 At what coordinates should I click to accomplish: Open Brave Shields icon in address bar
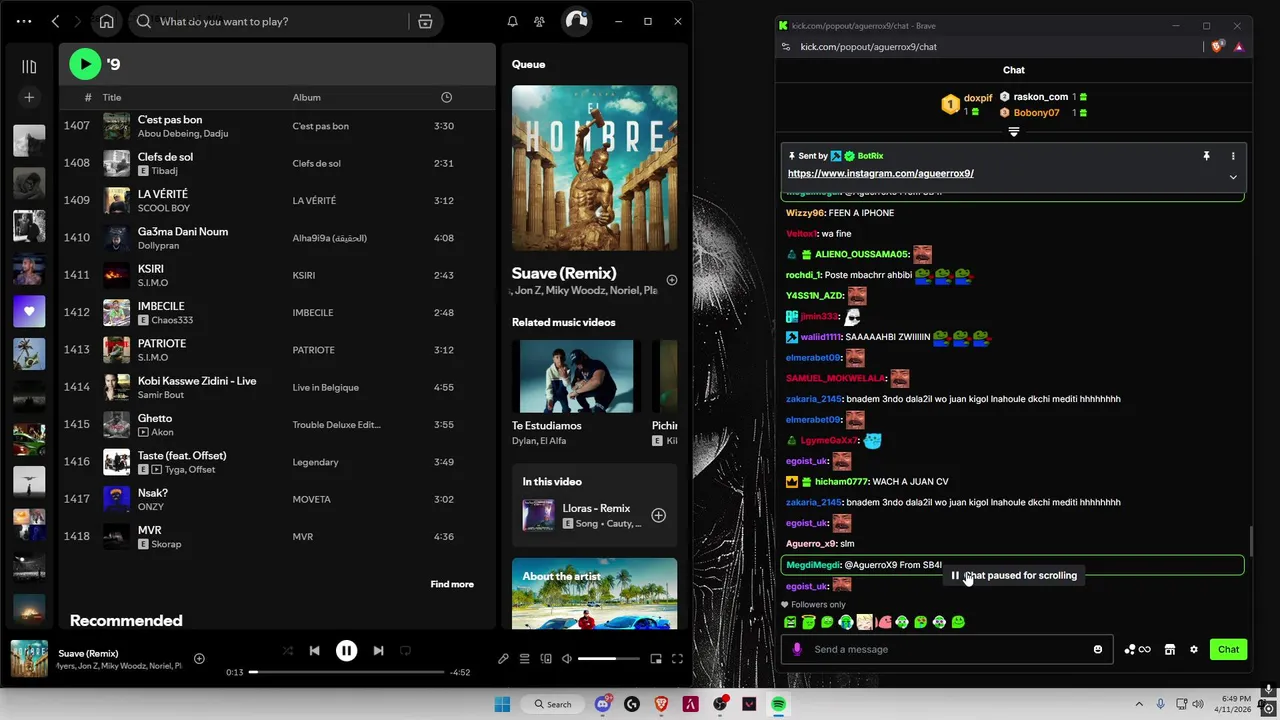pyautogui.click(x=1217, y=46)
